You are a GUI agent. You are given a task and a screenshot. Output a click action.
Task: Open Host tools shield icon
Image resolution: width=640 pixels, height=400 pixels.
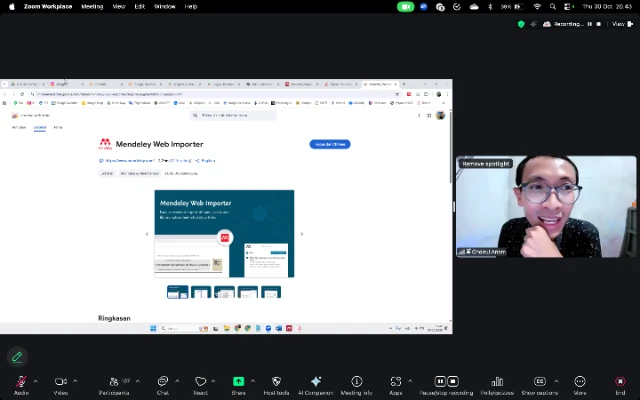(x=276, y=381)
